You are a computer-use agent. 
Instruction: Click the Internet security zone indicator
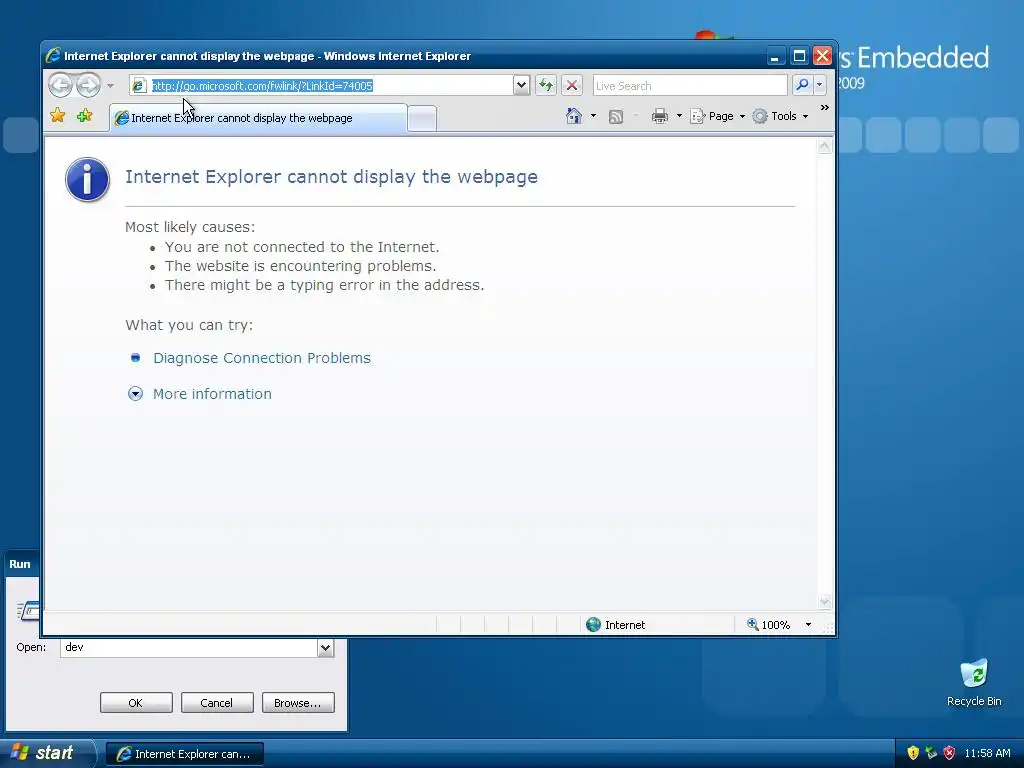pyautogui.click(x=615, y=625)
